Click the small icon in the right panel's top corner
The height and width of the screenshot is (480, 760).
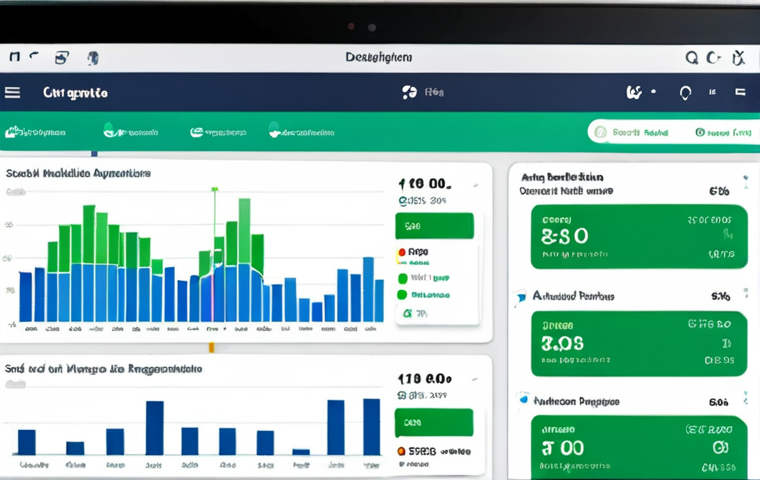(745, 183)
